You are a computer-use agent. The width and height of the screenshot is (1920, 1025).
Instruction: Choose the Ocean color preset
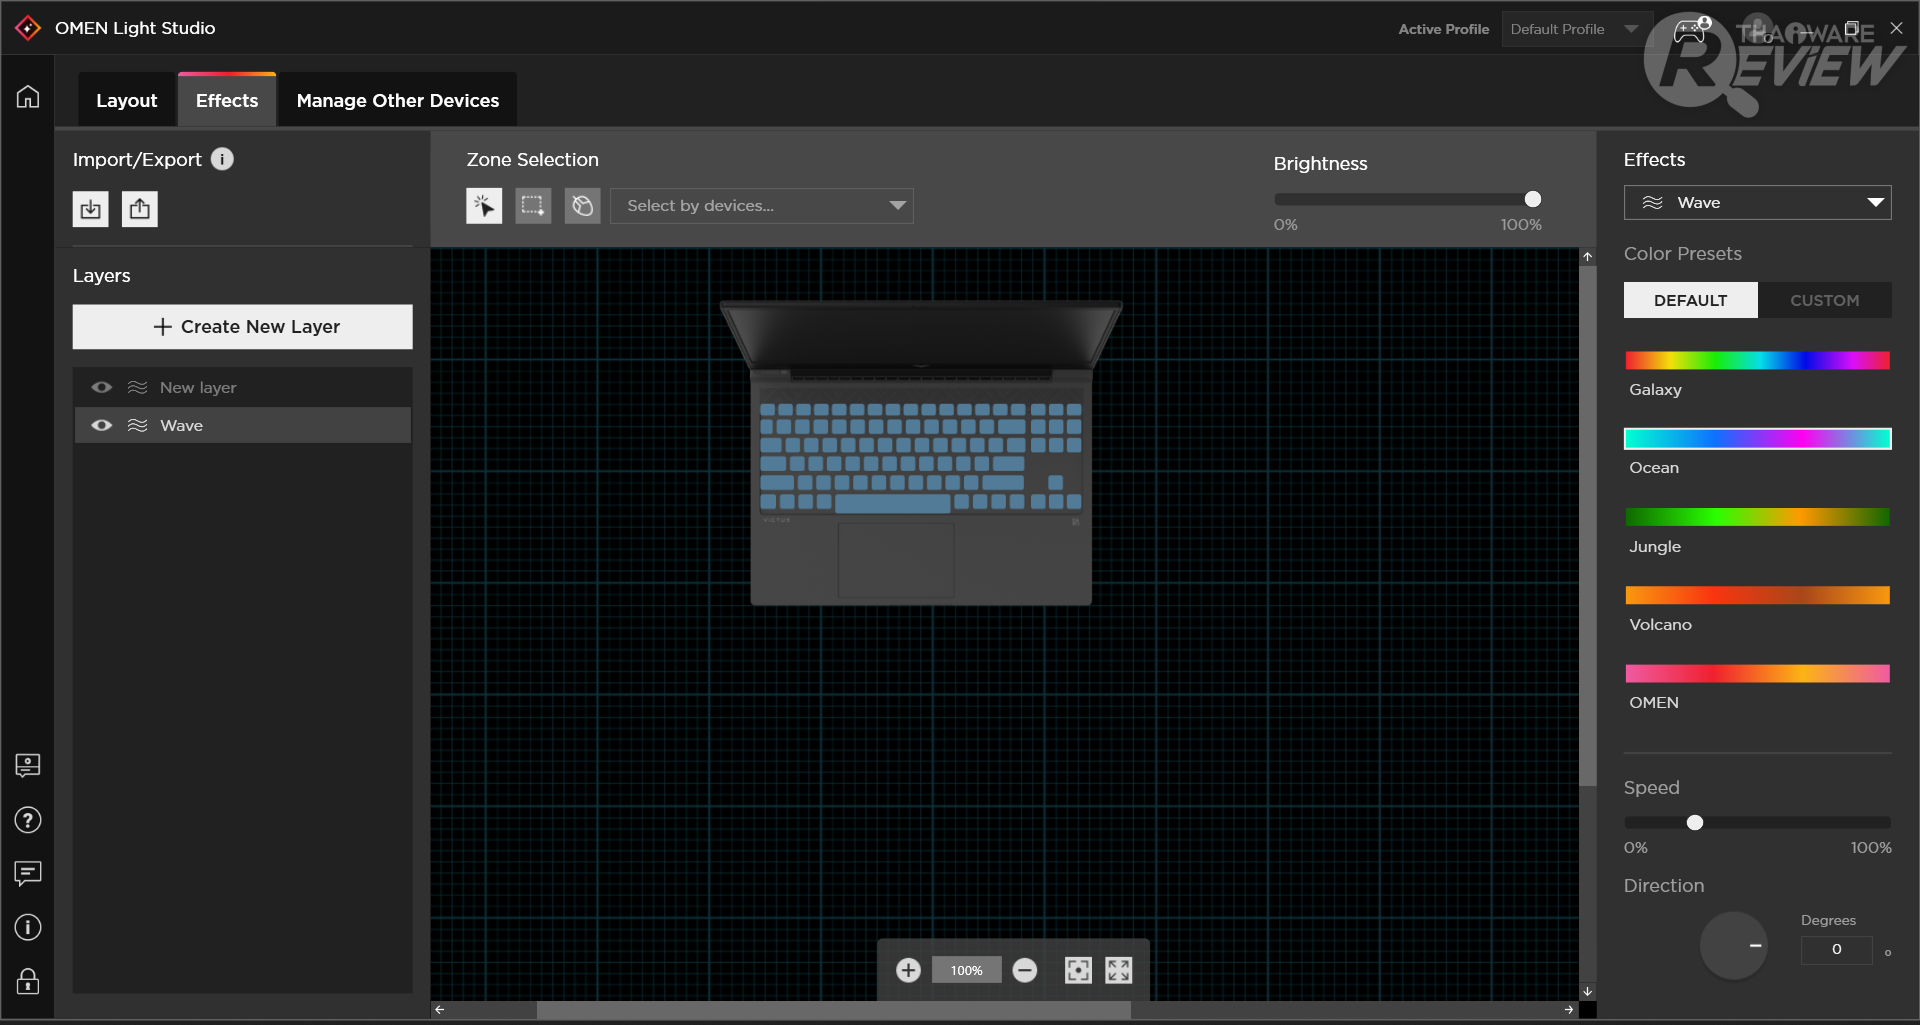coord(1757,439)
